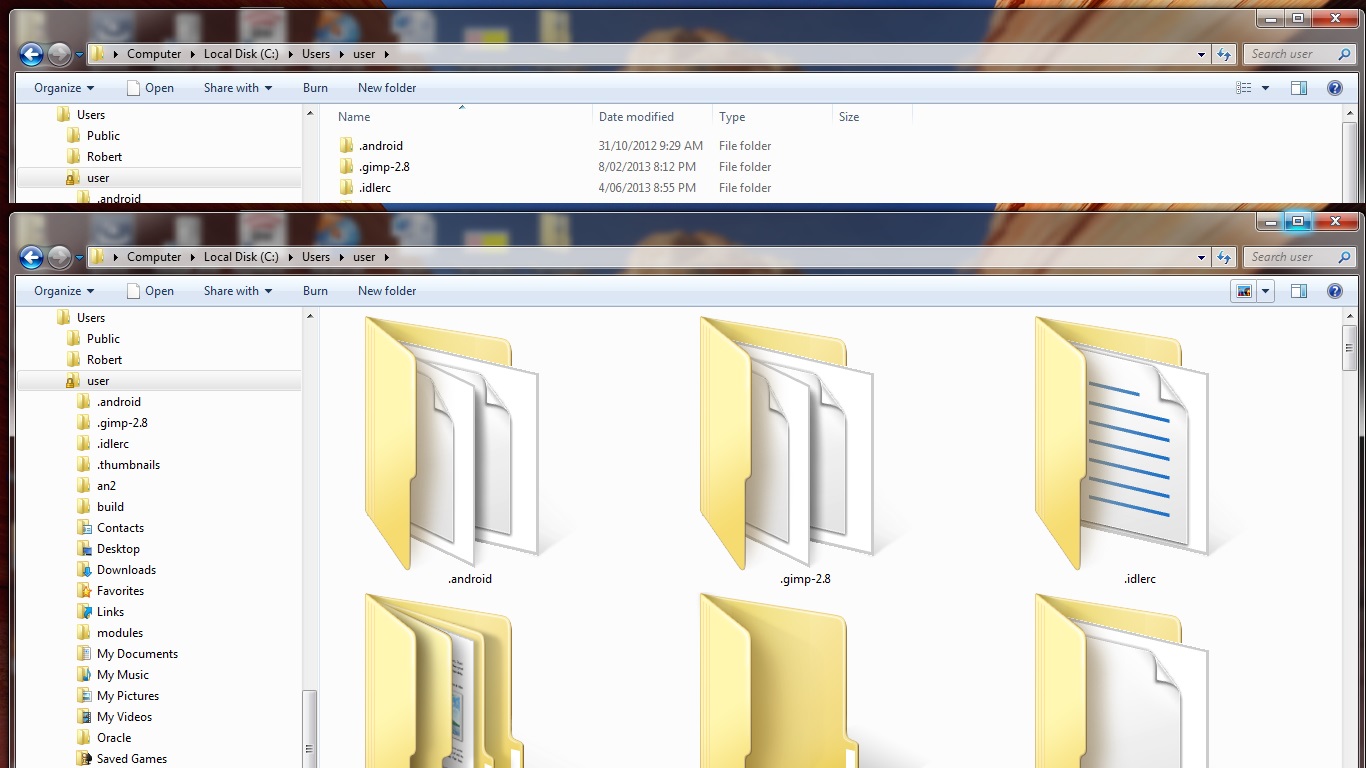Click the Refresh button in the large-icons window
Screen dimensions: 1366x768
click(x=1224, y=257)
